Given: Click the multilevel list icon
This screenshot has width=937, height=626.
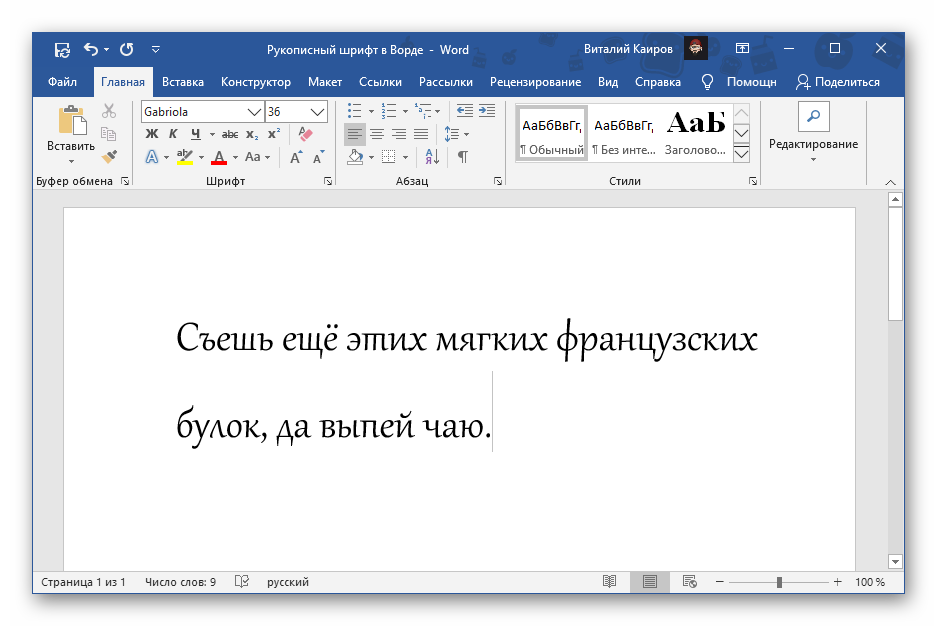Looking at the screenshot, I should pos(423,111).
